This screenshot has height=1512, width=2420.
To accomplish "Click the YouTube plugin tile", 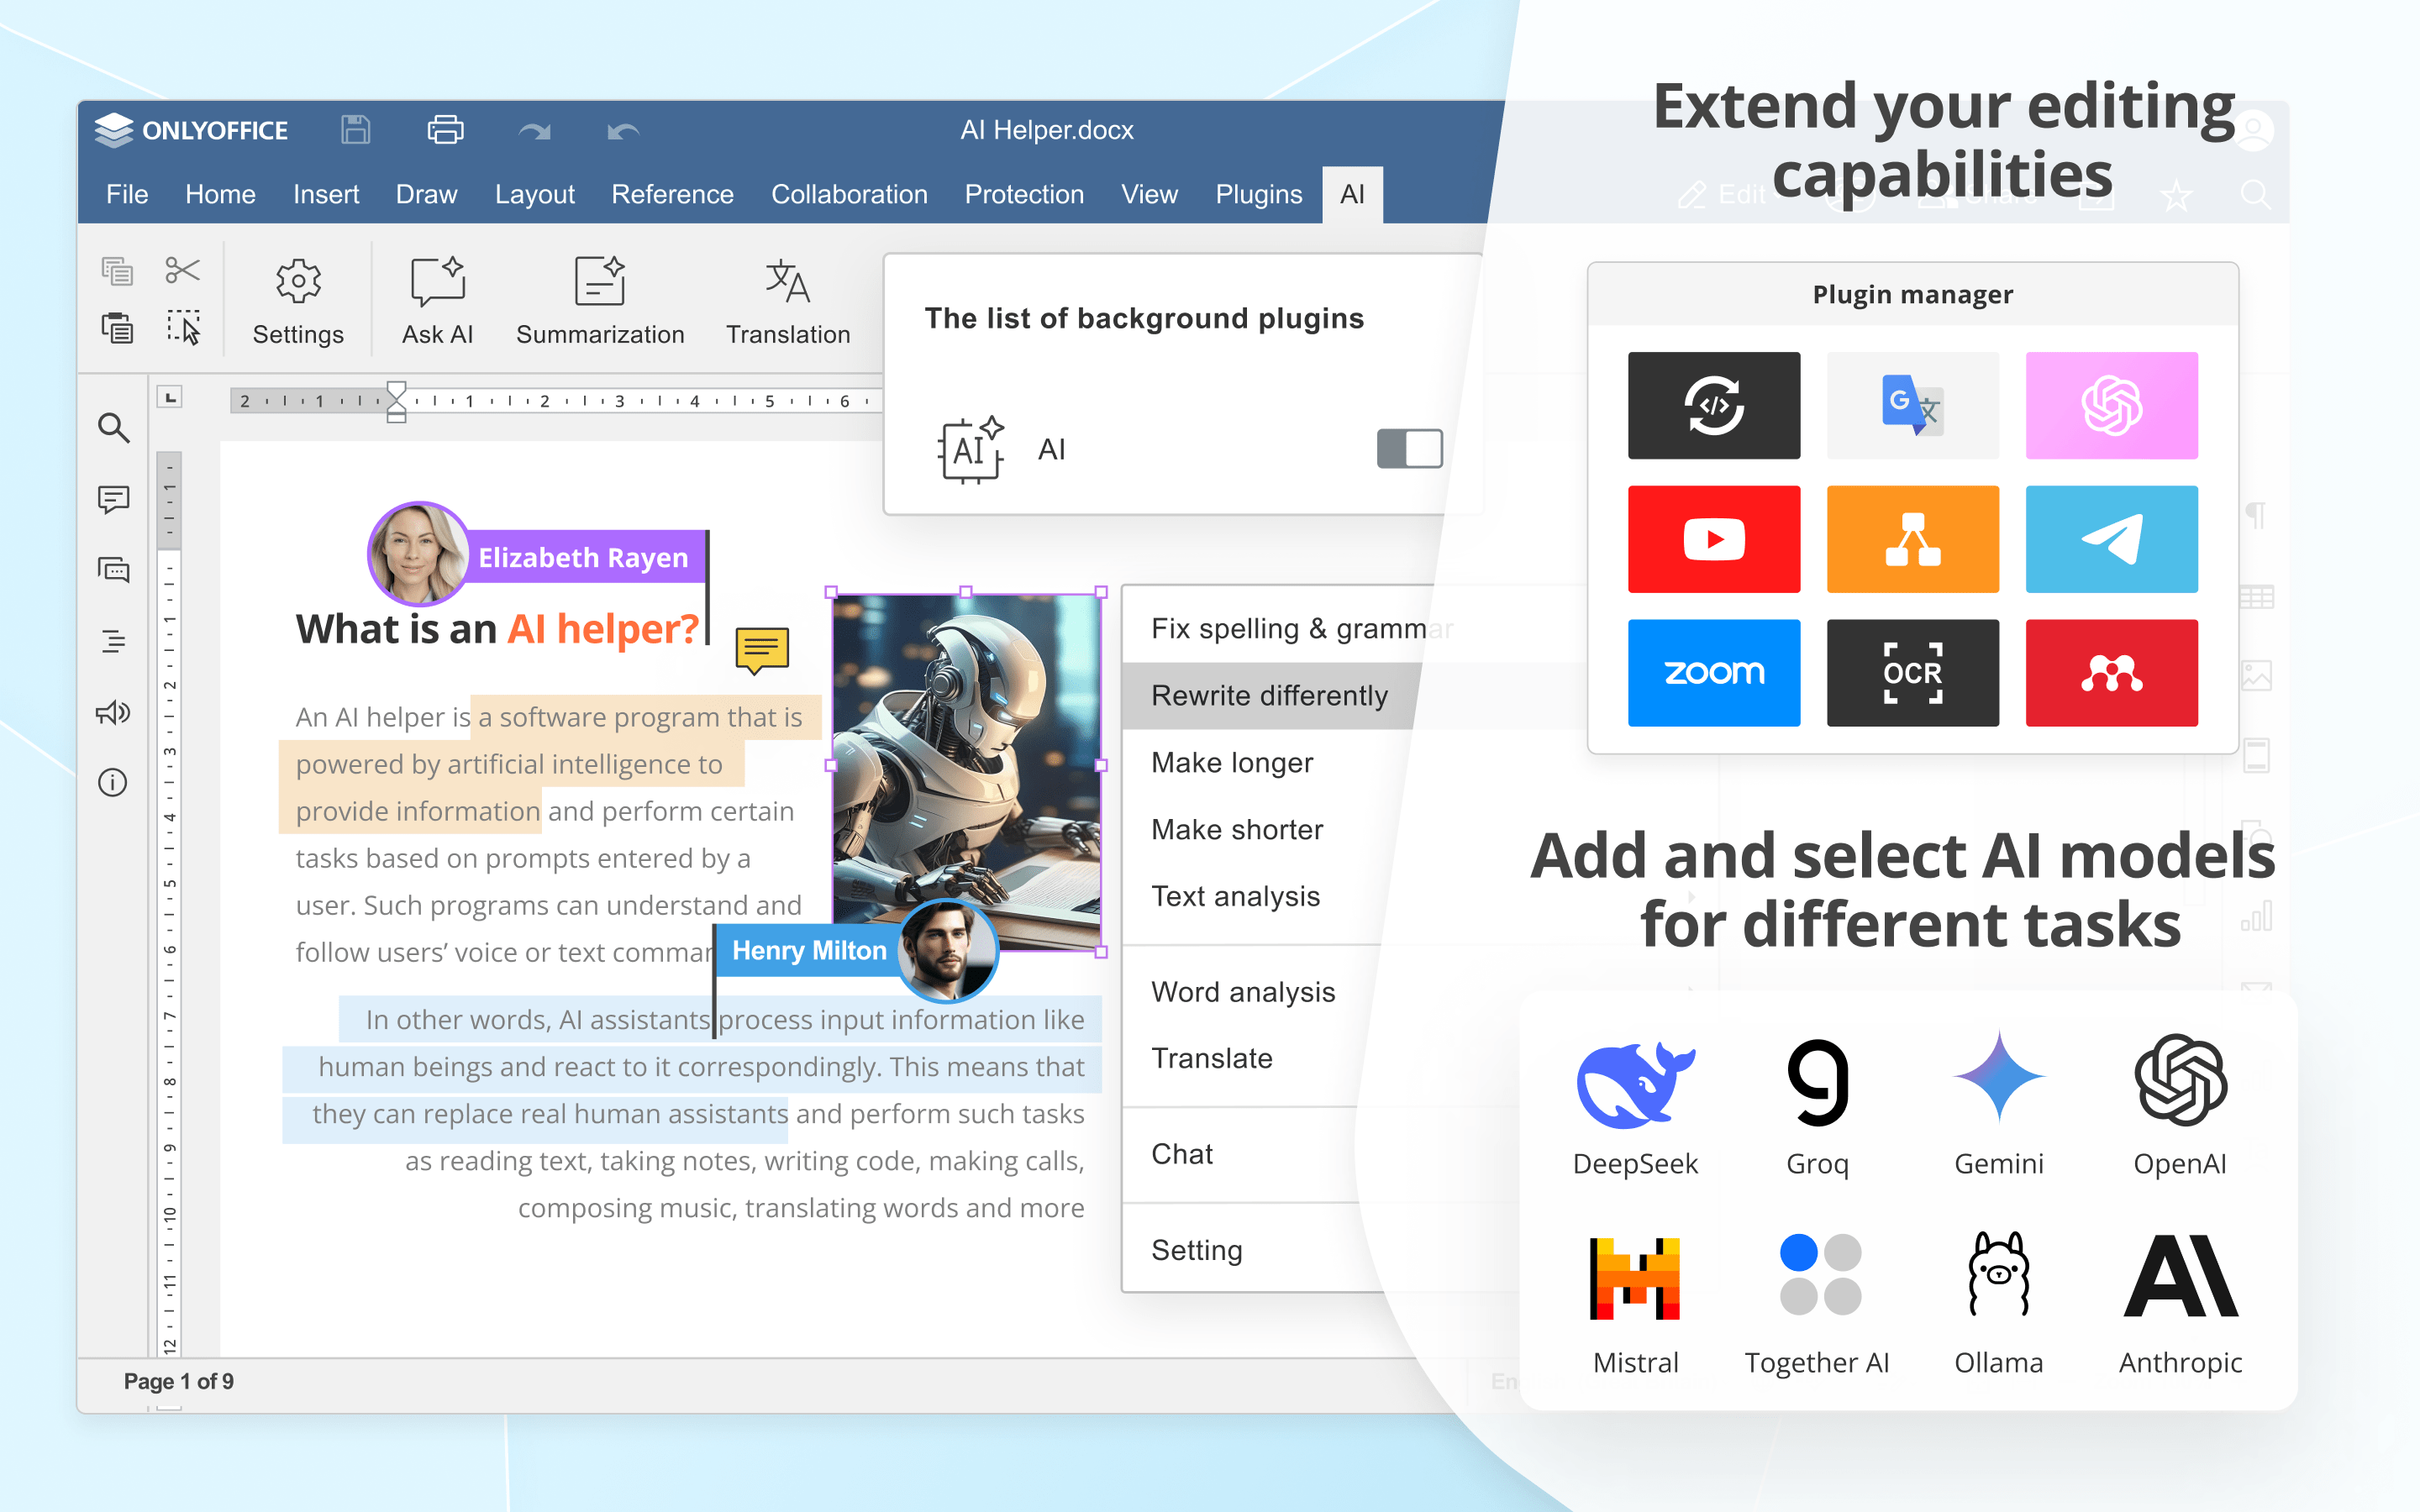I will pyautogui.click(x=1713, y=539).
